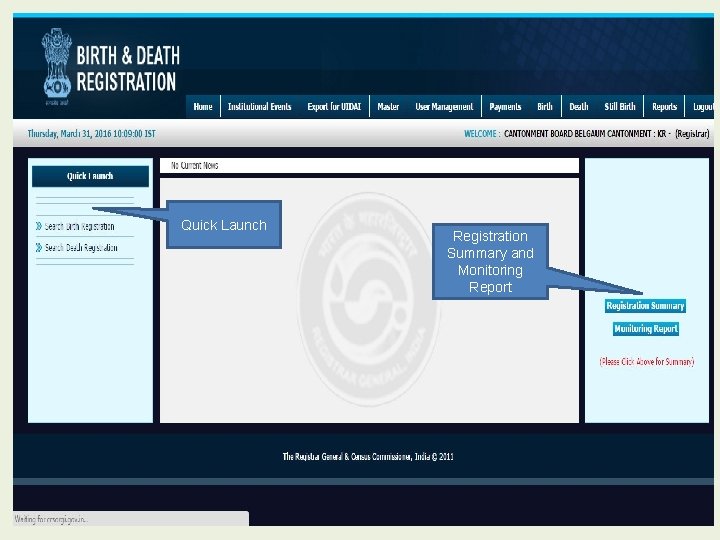This screenshot has width=720, height=540.
Task: Click the date and time text
Action: coord(91,134)
